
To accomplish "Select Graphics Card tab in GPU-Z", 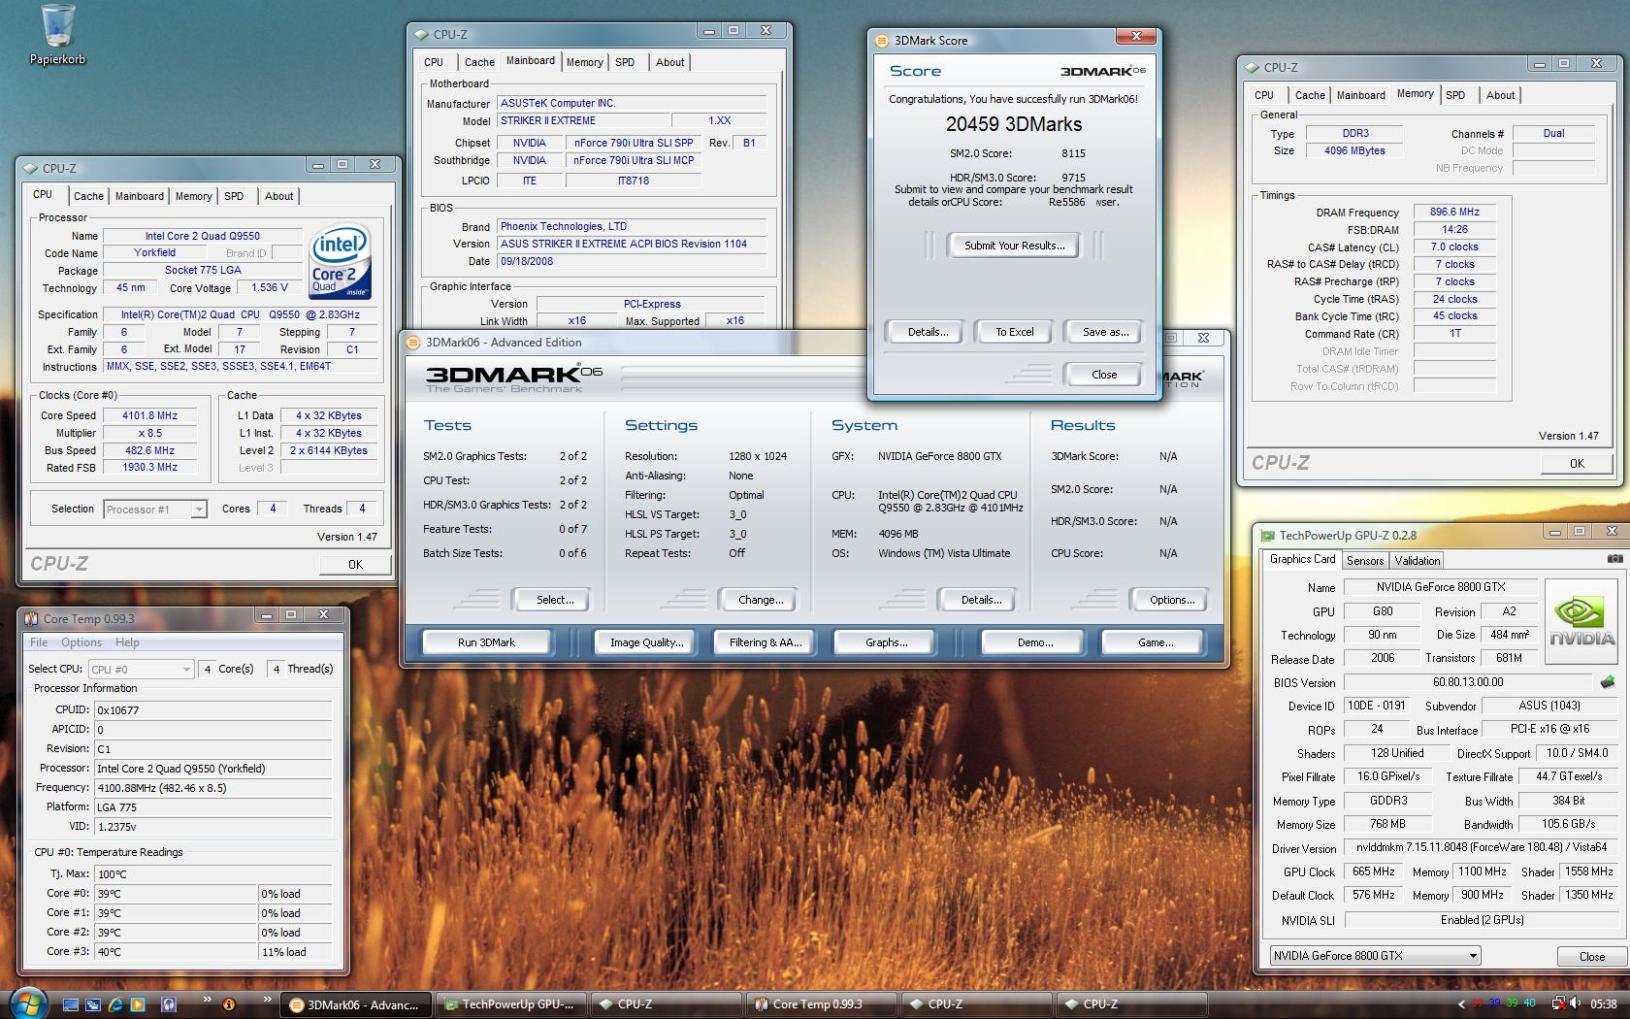I will pyautogui.click(x=1302, y=559).
